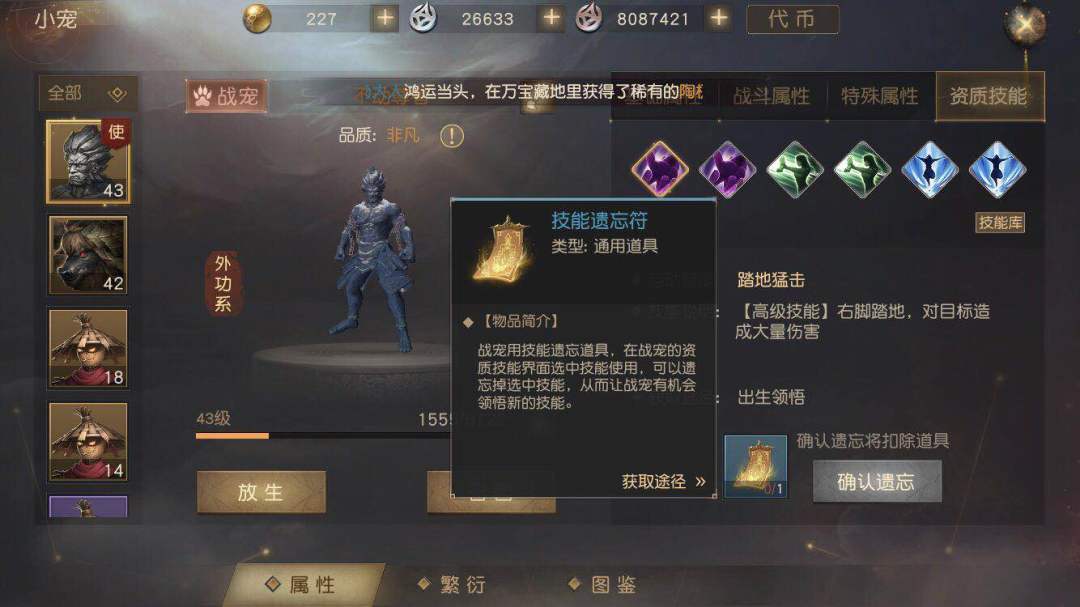
Task: Select the second green skill icon
Action: [x=862, y=169]
